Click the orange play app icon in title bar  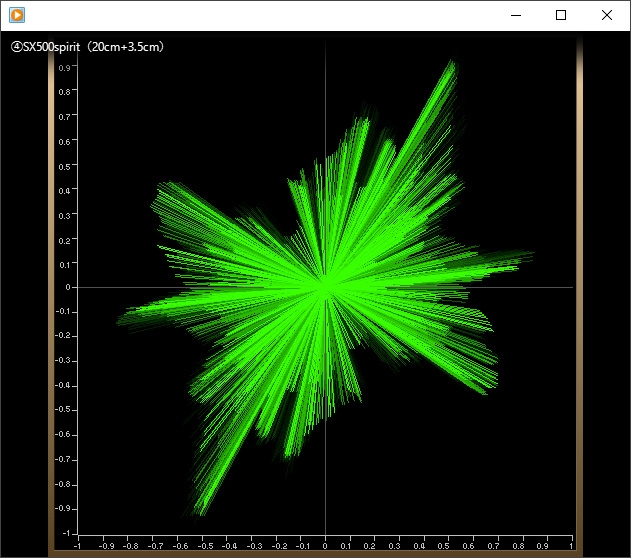click(17, 15)
